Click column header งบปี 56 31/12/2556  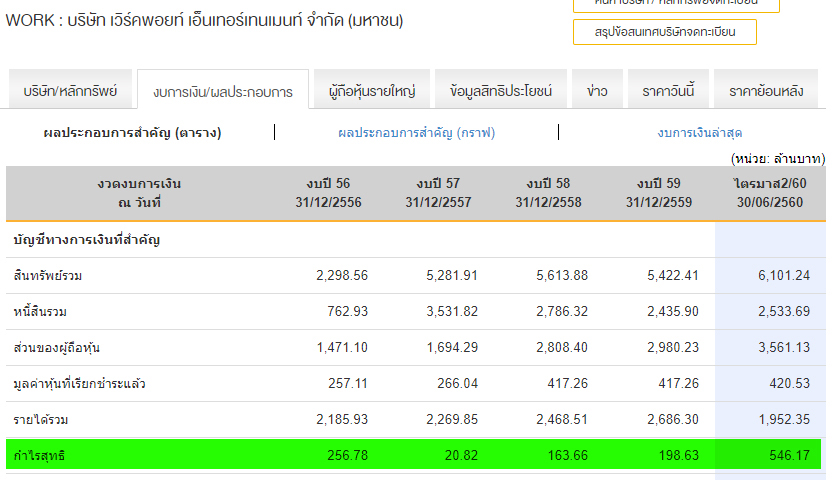(x=328, y=193)
